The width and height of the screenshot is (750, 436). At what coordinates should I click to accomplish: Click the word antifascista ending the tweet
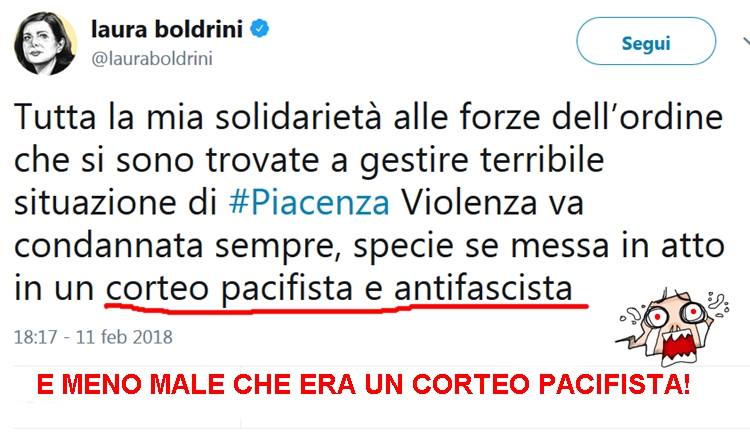click(x=483, y=288)
